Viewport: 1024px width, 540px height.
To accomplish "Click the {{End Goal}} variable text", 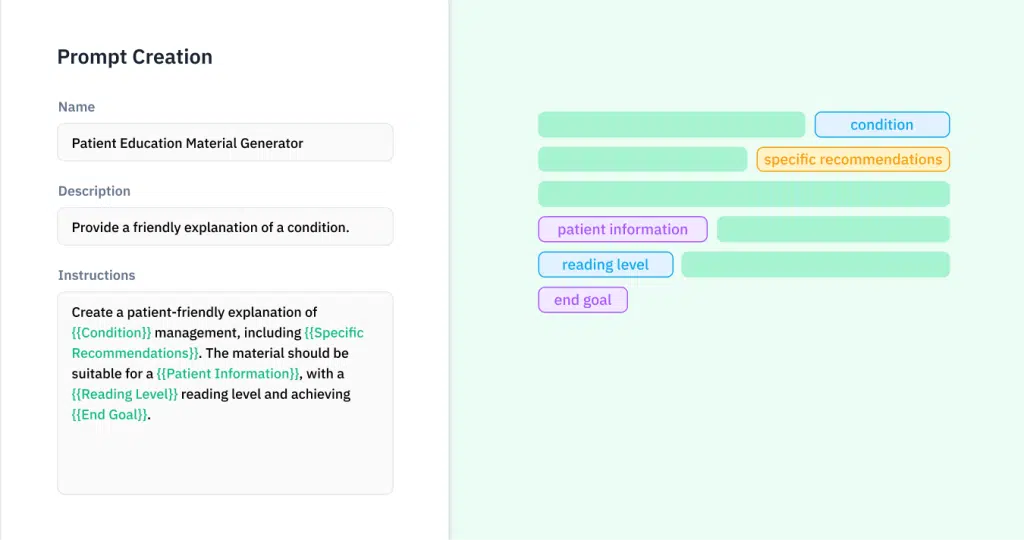I will tap(109, 415).
